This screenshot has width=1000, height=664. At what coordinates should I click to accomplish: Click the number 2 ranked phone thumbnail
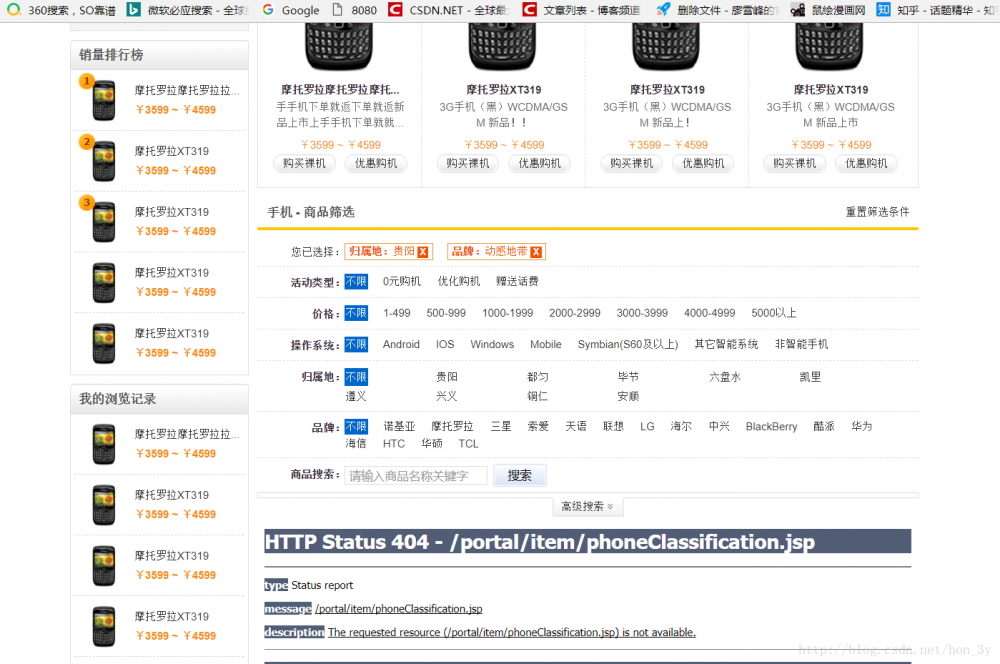[103, 161]
